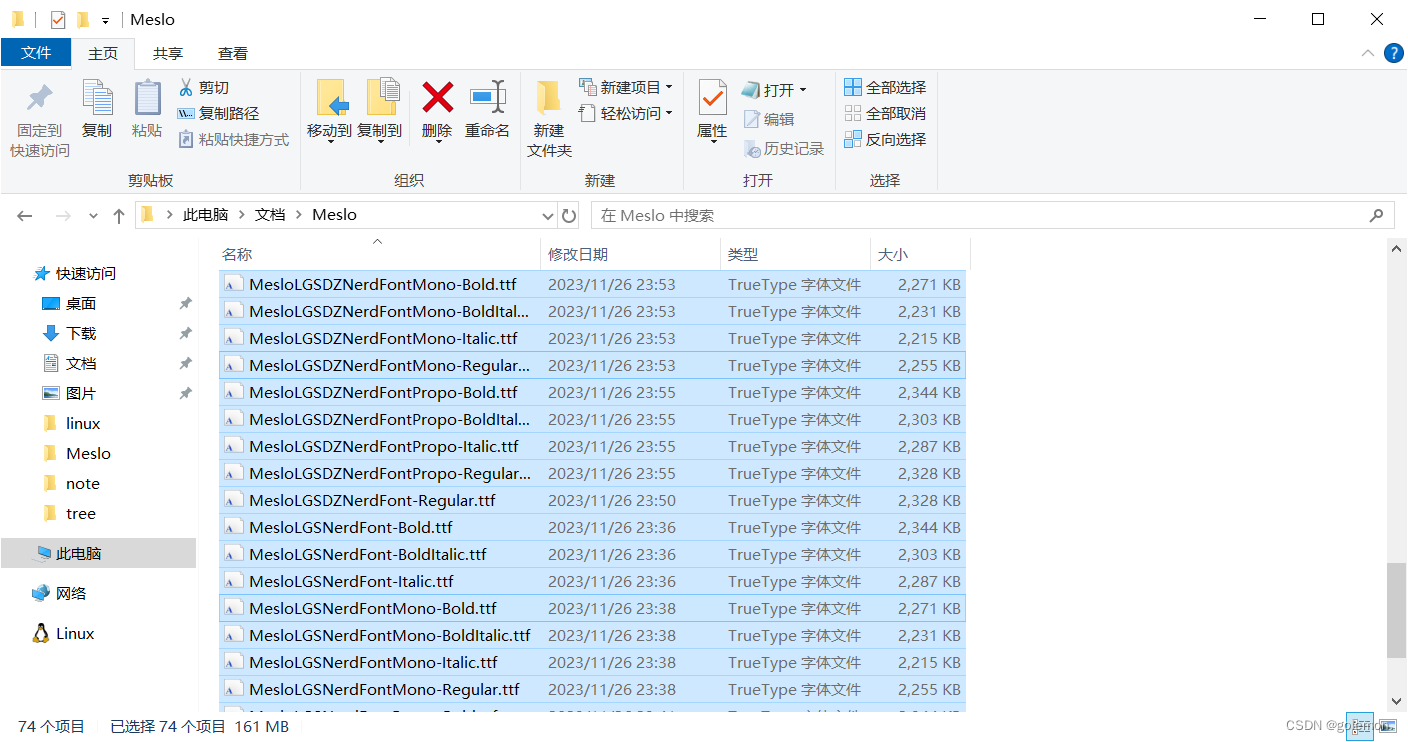Click the vertical scrollbar thumb
The width and height of the screenshot is (1408, 742).
point(1397,609)
